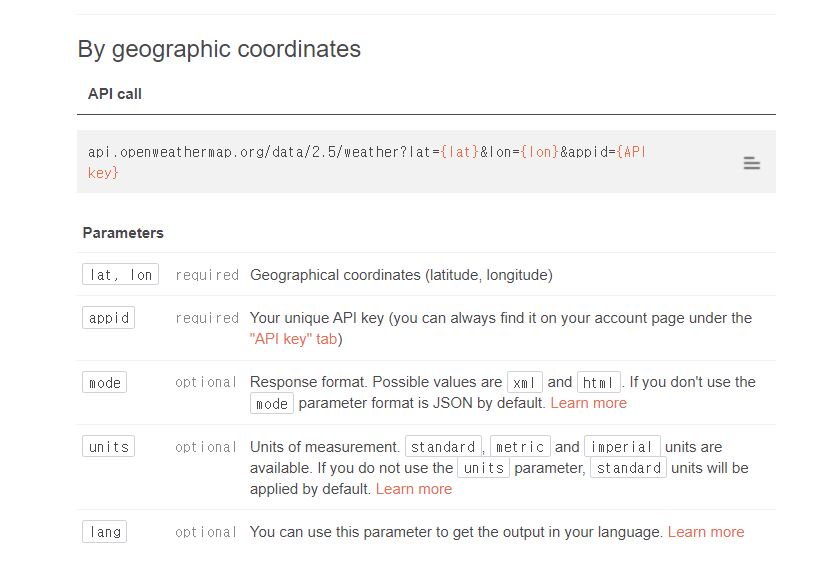Click the {API key} placeholder text

(632, 152)
